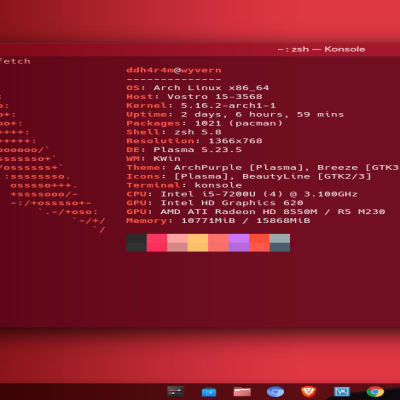Click the 'GPU: AMD ATI Radeon' line
This screenshot has height=400, width=400.
(256, 212)
